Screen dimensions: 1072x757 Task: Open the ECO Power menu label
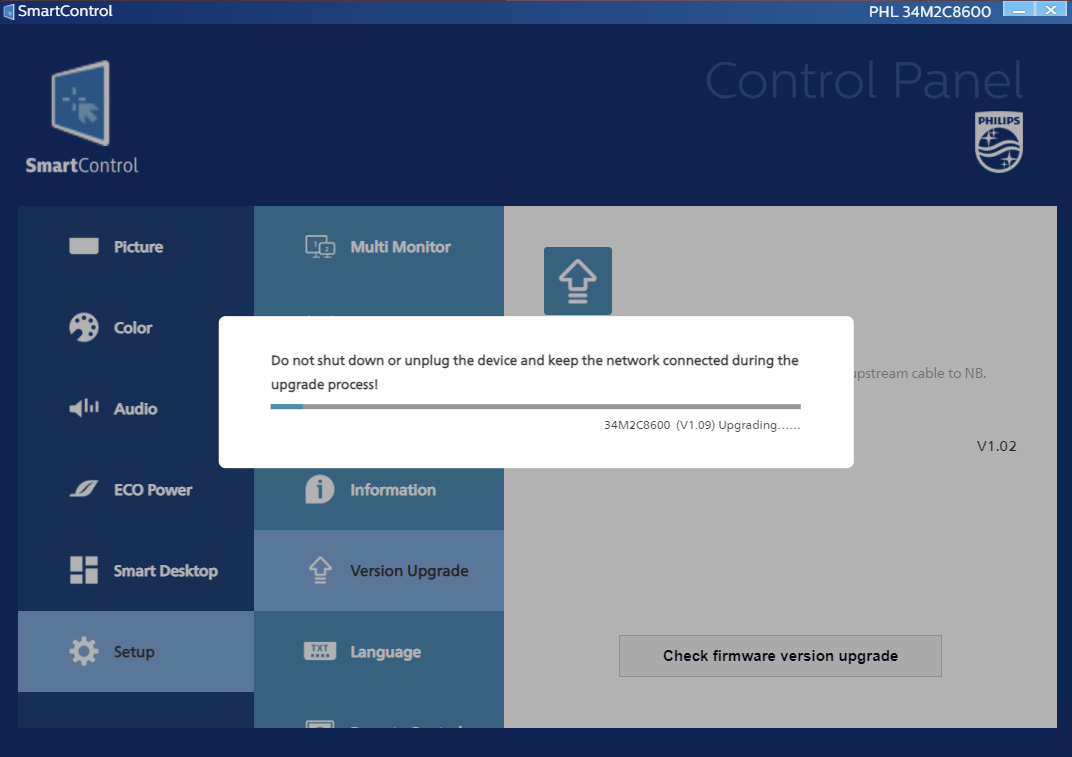(153, 490)
